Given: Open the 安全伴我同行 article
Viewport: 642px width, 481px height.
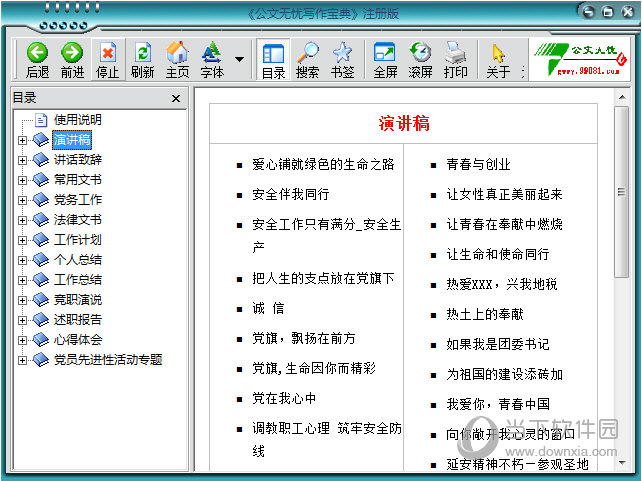Looking at the screenshot, I should tap(291, 194).
